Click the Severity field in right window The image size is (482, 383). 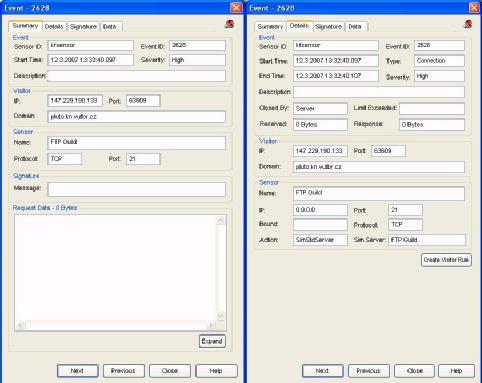tap(439, 76)
